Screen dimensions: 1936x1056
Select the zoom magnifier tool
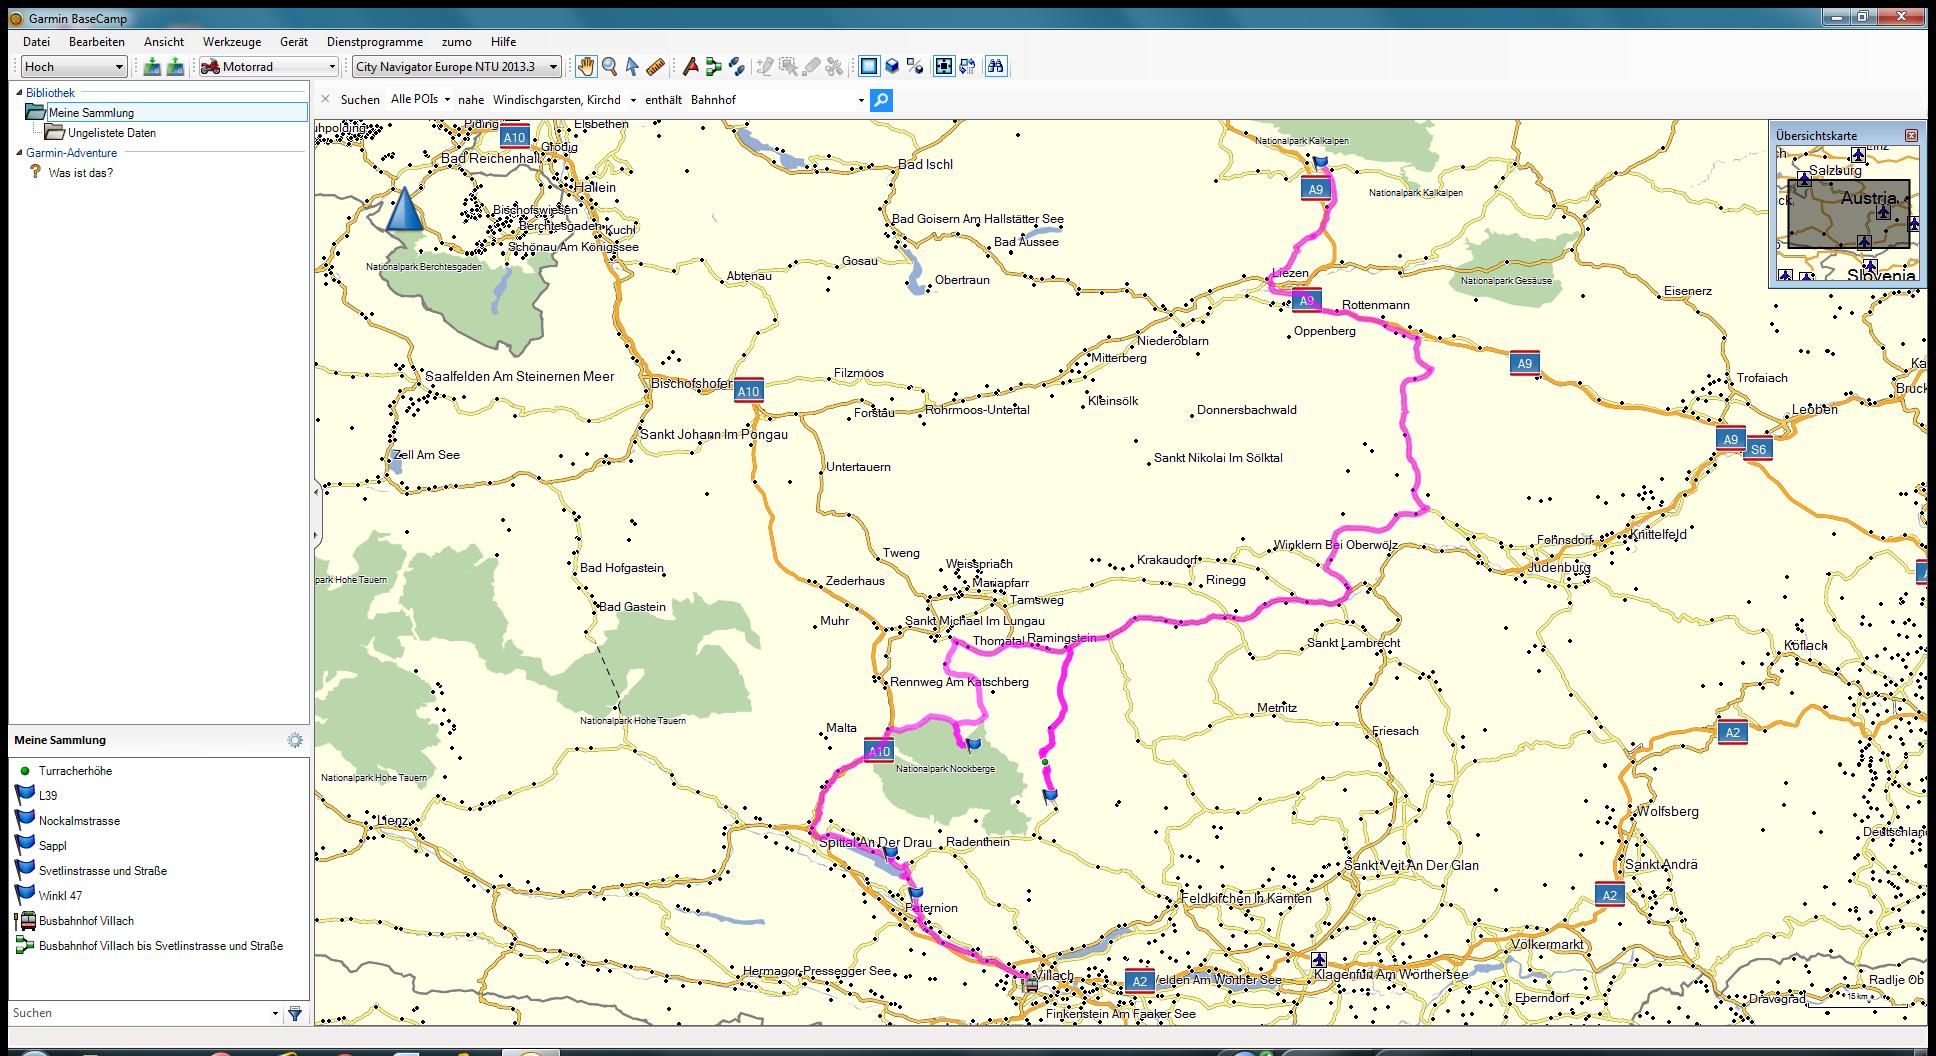(609, 67)
